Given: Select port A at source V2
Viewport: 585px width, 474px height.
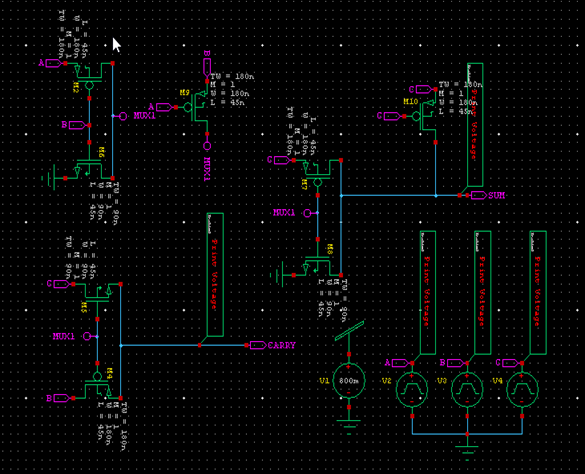Looking at the screenshot, I should 400,363.
